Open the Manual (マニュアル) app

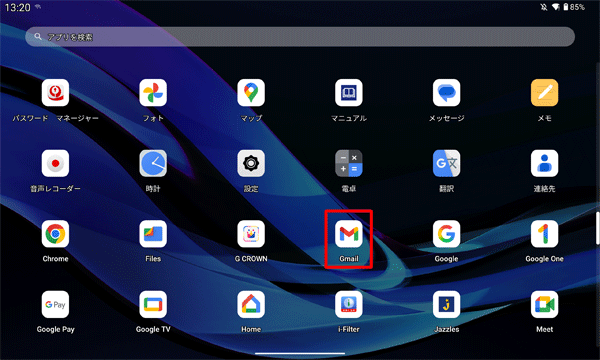pos(349,93)
